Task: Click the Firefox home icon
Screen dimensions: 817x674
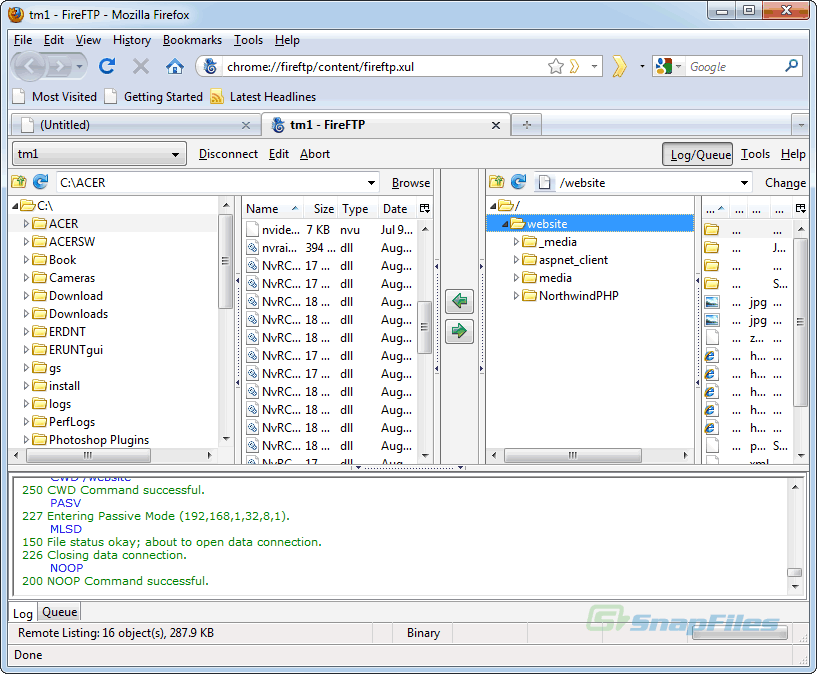Action: click(x=174, y=66)
